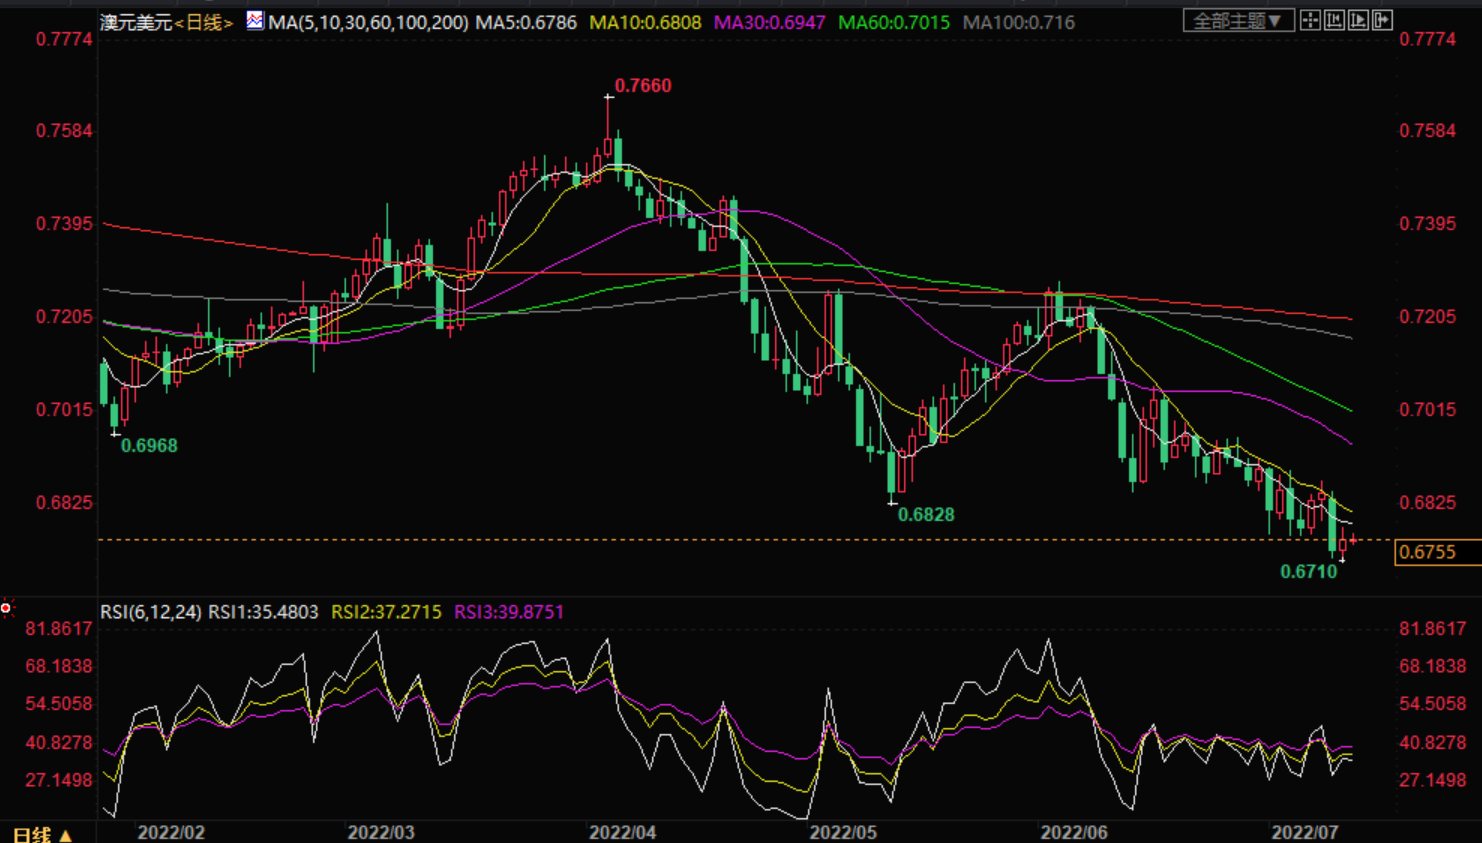Click the red RSI panel marker icon
Screen dimensions: 1482x843
point(6,608)
